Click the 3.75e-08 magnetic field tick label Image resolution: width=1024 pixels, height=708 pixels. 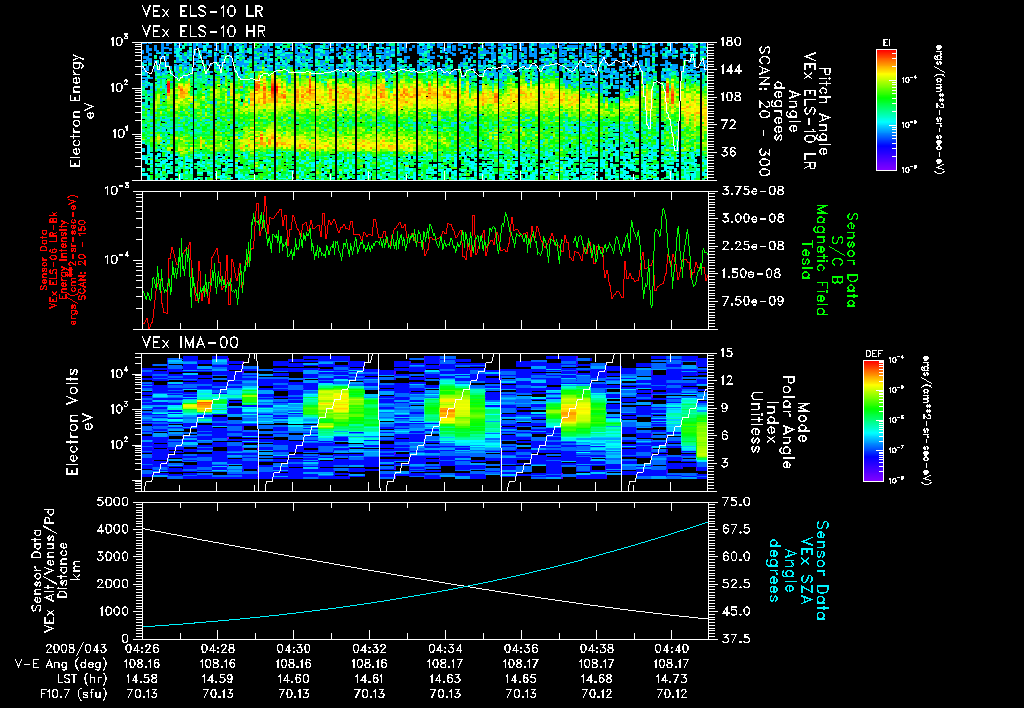point(752,191)
